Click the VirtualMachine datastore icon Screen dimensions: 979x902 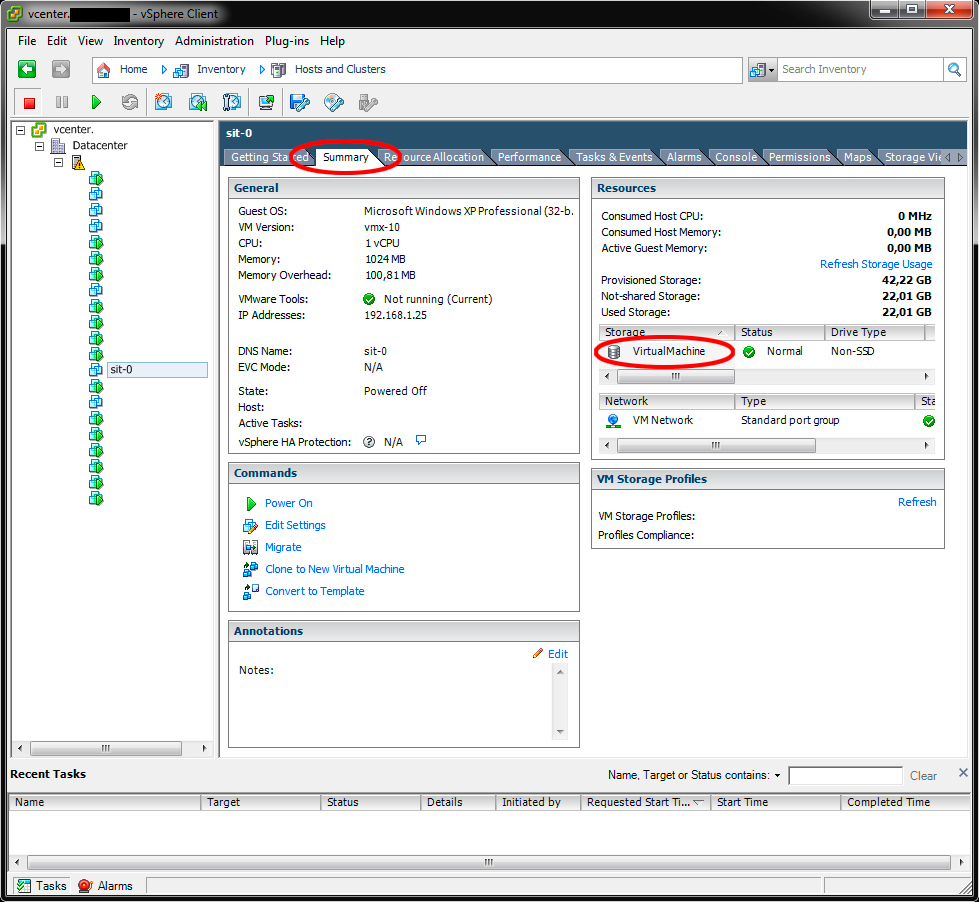pos(614,352)
